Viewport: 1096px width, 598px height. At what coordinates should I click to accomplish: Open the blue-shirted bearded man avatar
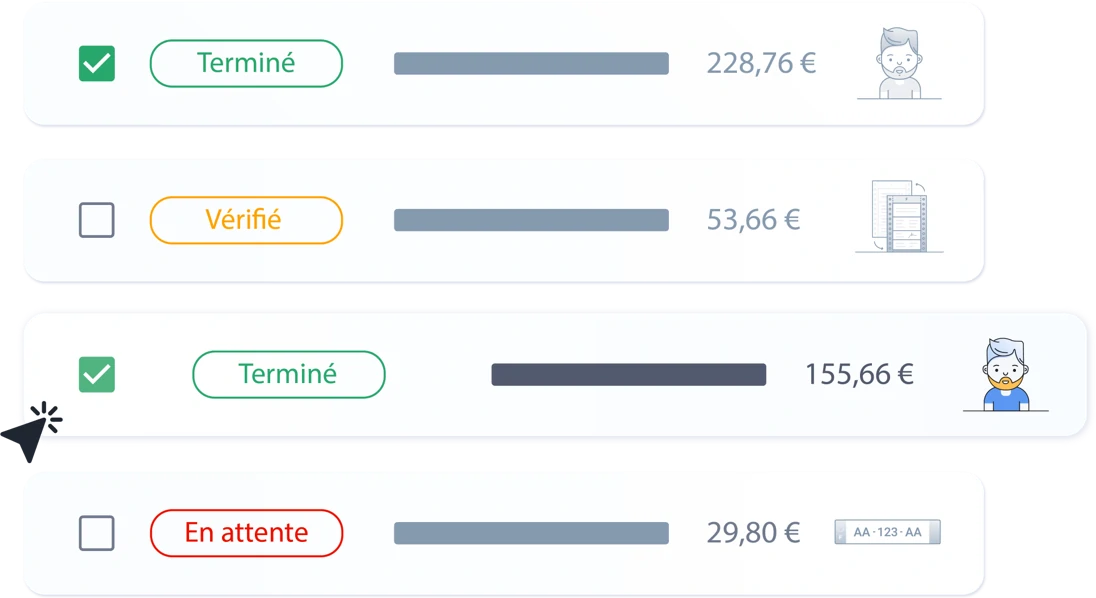tap(1006, 374)
